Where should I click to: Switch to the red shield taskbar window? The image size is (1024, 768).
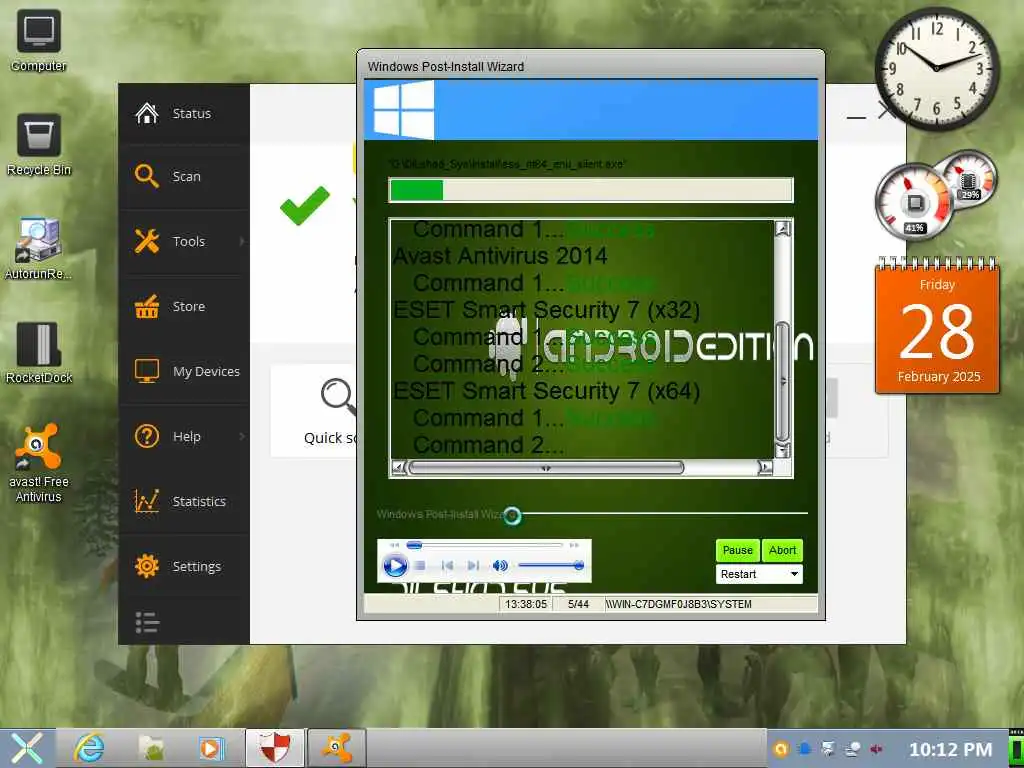click(275, 748)
